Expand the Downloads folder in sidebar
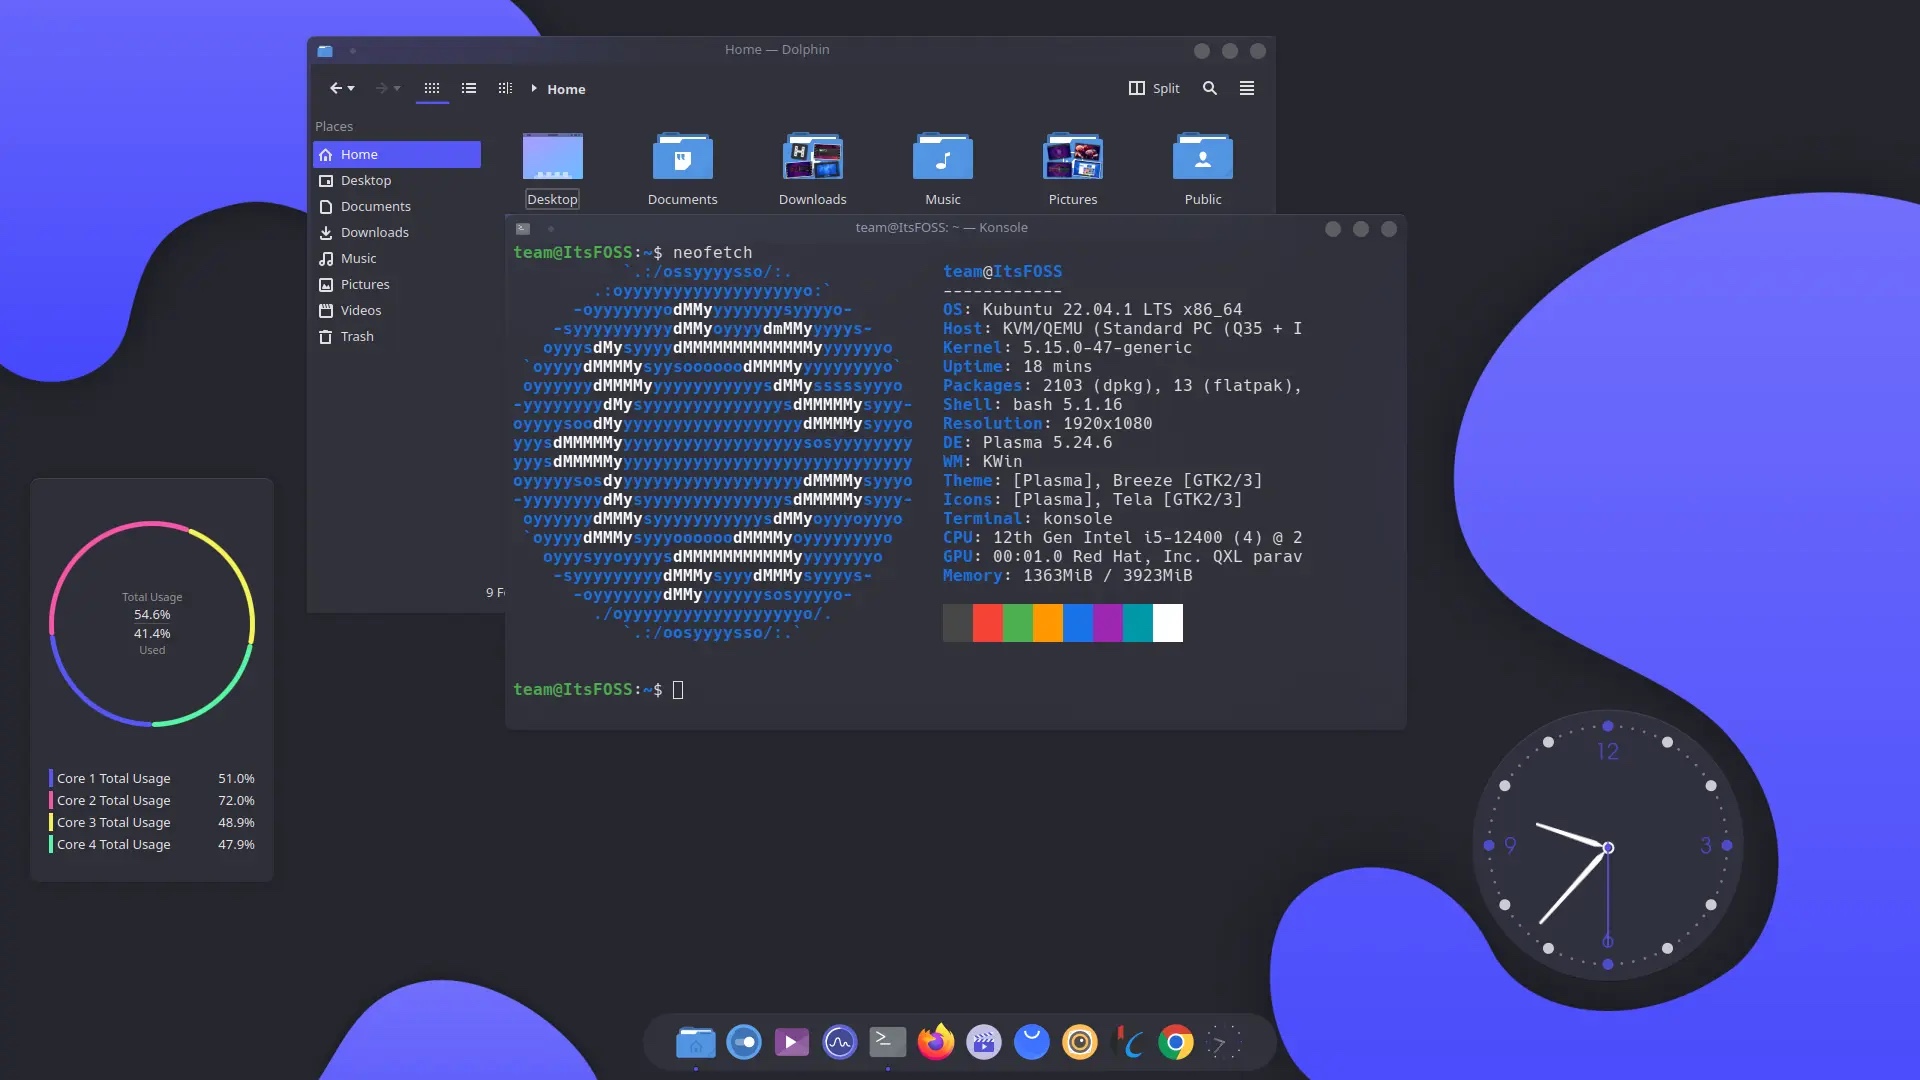 pos(375,232)
